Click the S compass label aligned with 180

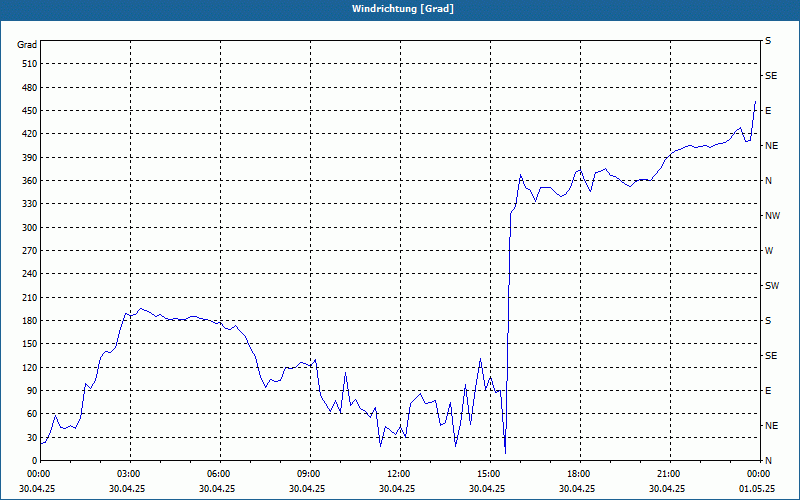(768, 320)
